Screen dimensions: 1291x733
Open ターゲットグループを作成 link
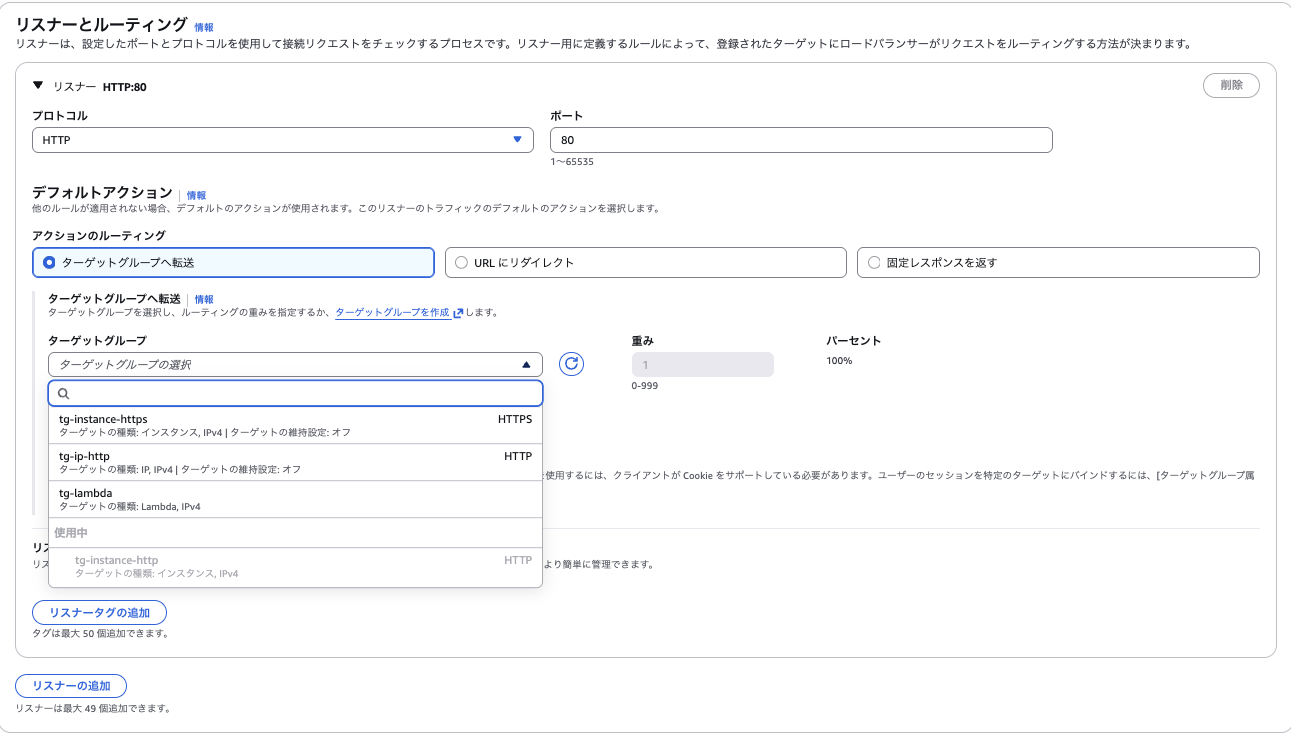coord(392,313)
